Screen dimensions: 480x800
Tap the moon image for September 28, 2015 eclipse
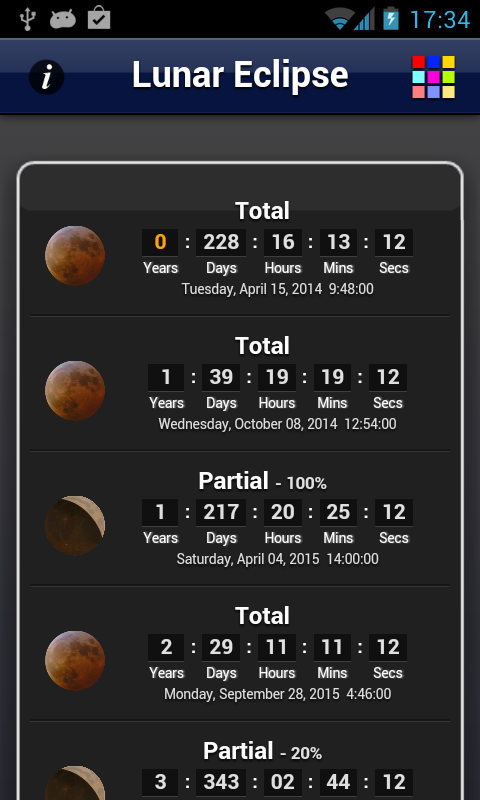[x=75, y=661]
